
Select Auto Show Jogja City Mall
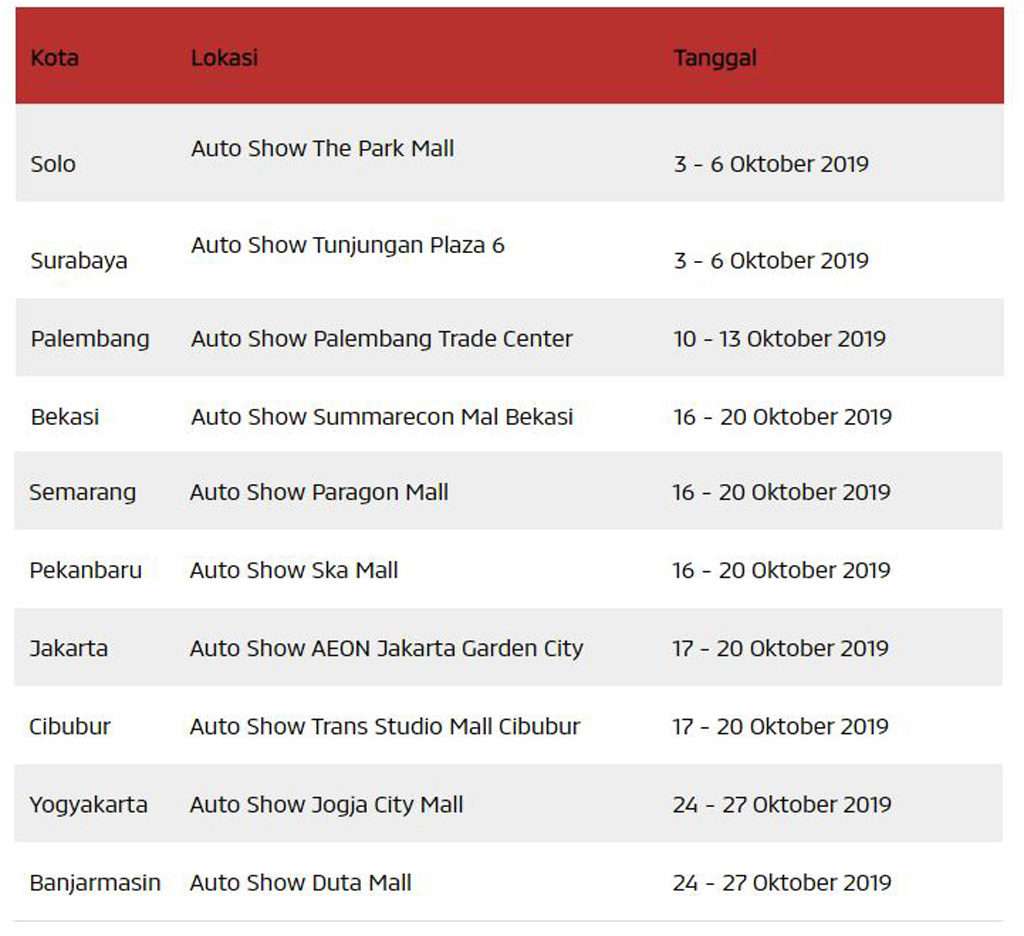(327, 805)
